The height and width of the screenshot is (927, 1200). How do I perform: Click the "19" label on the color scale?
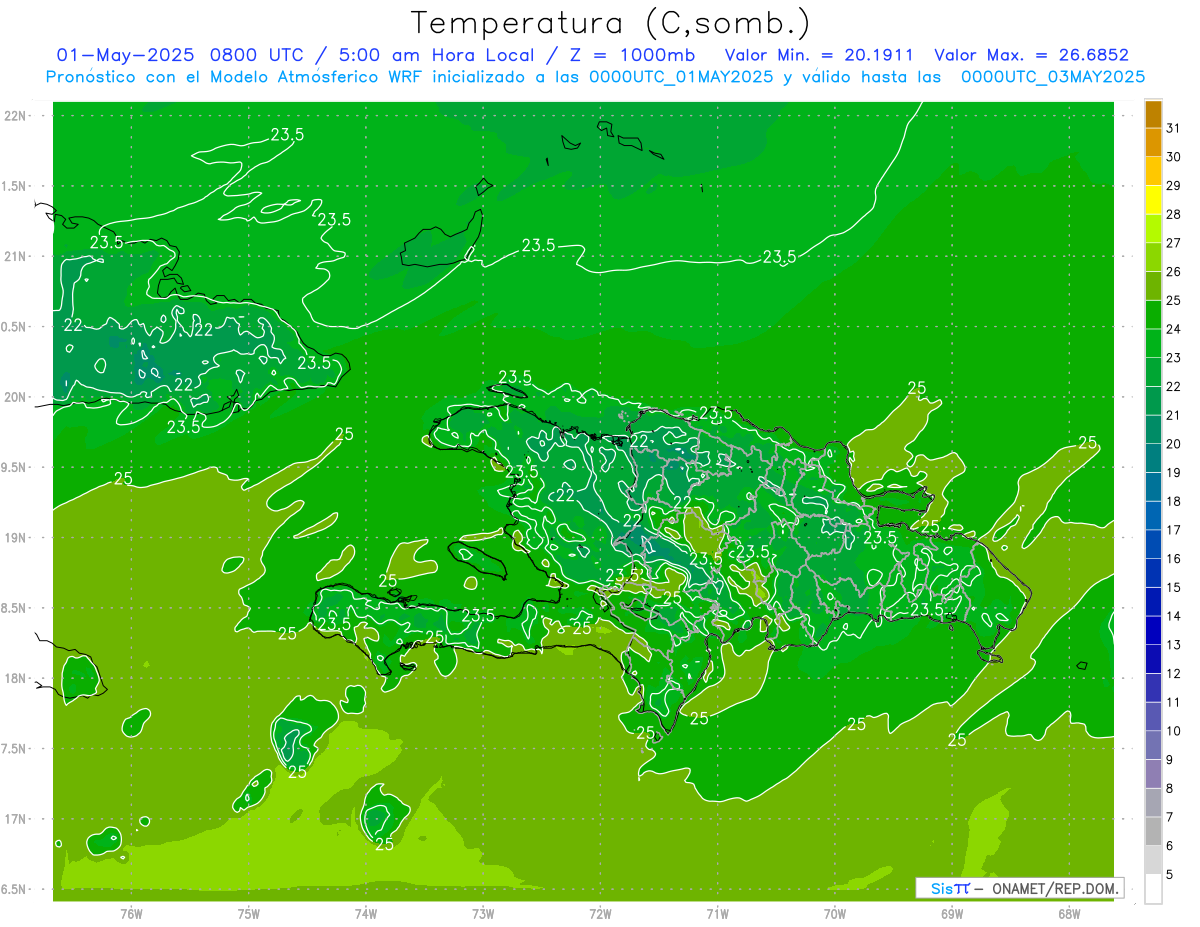1173,473
